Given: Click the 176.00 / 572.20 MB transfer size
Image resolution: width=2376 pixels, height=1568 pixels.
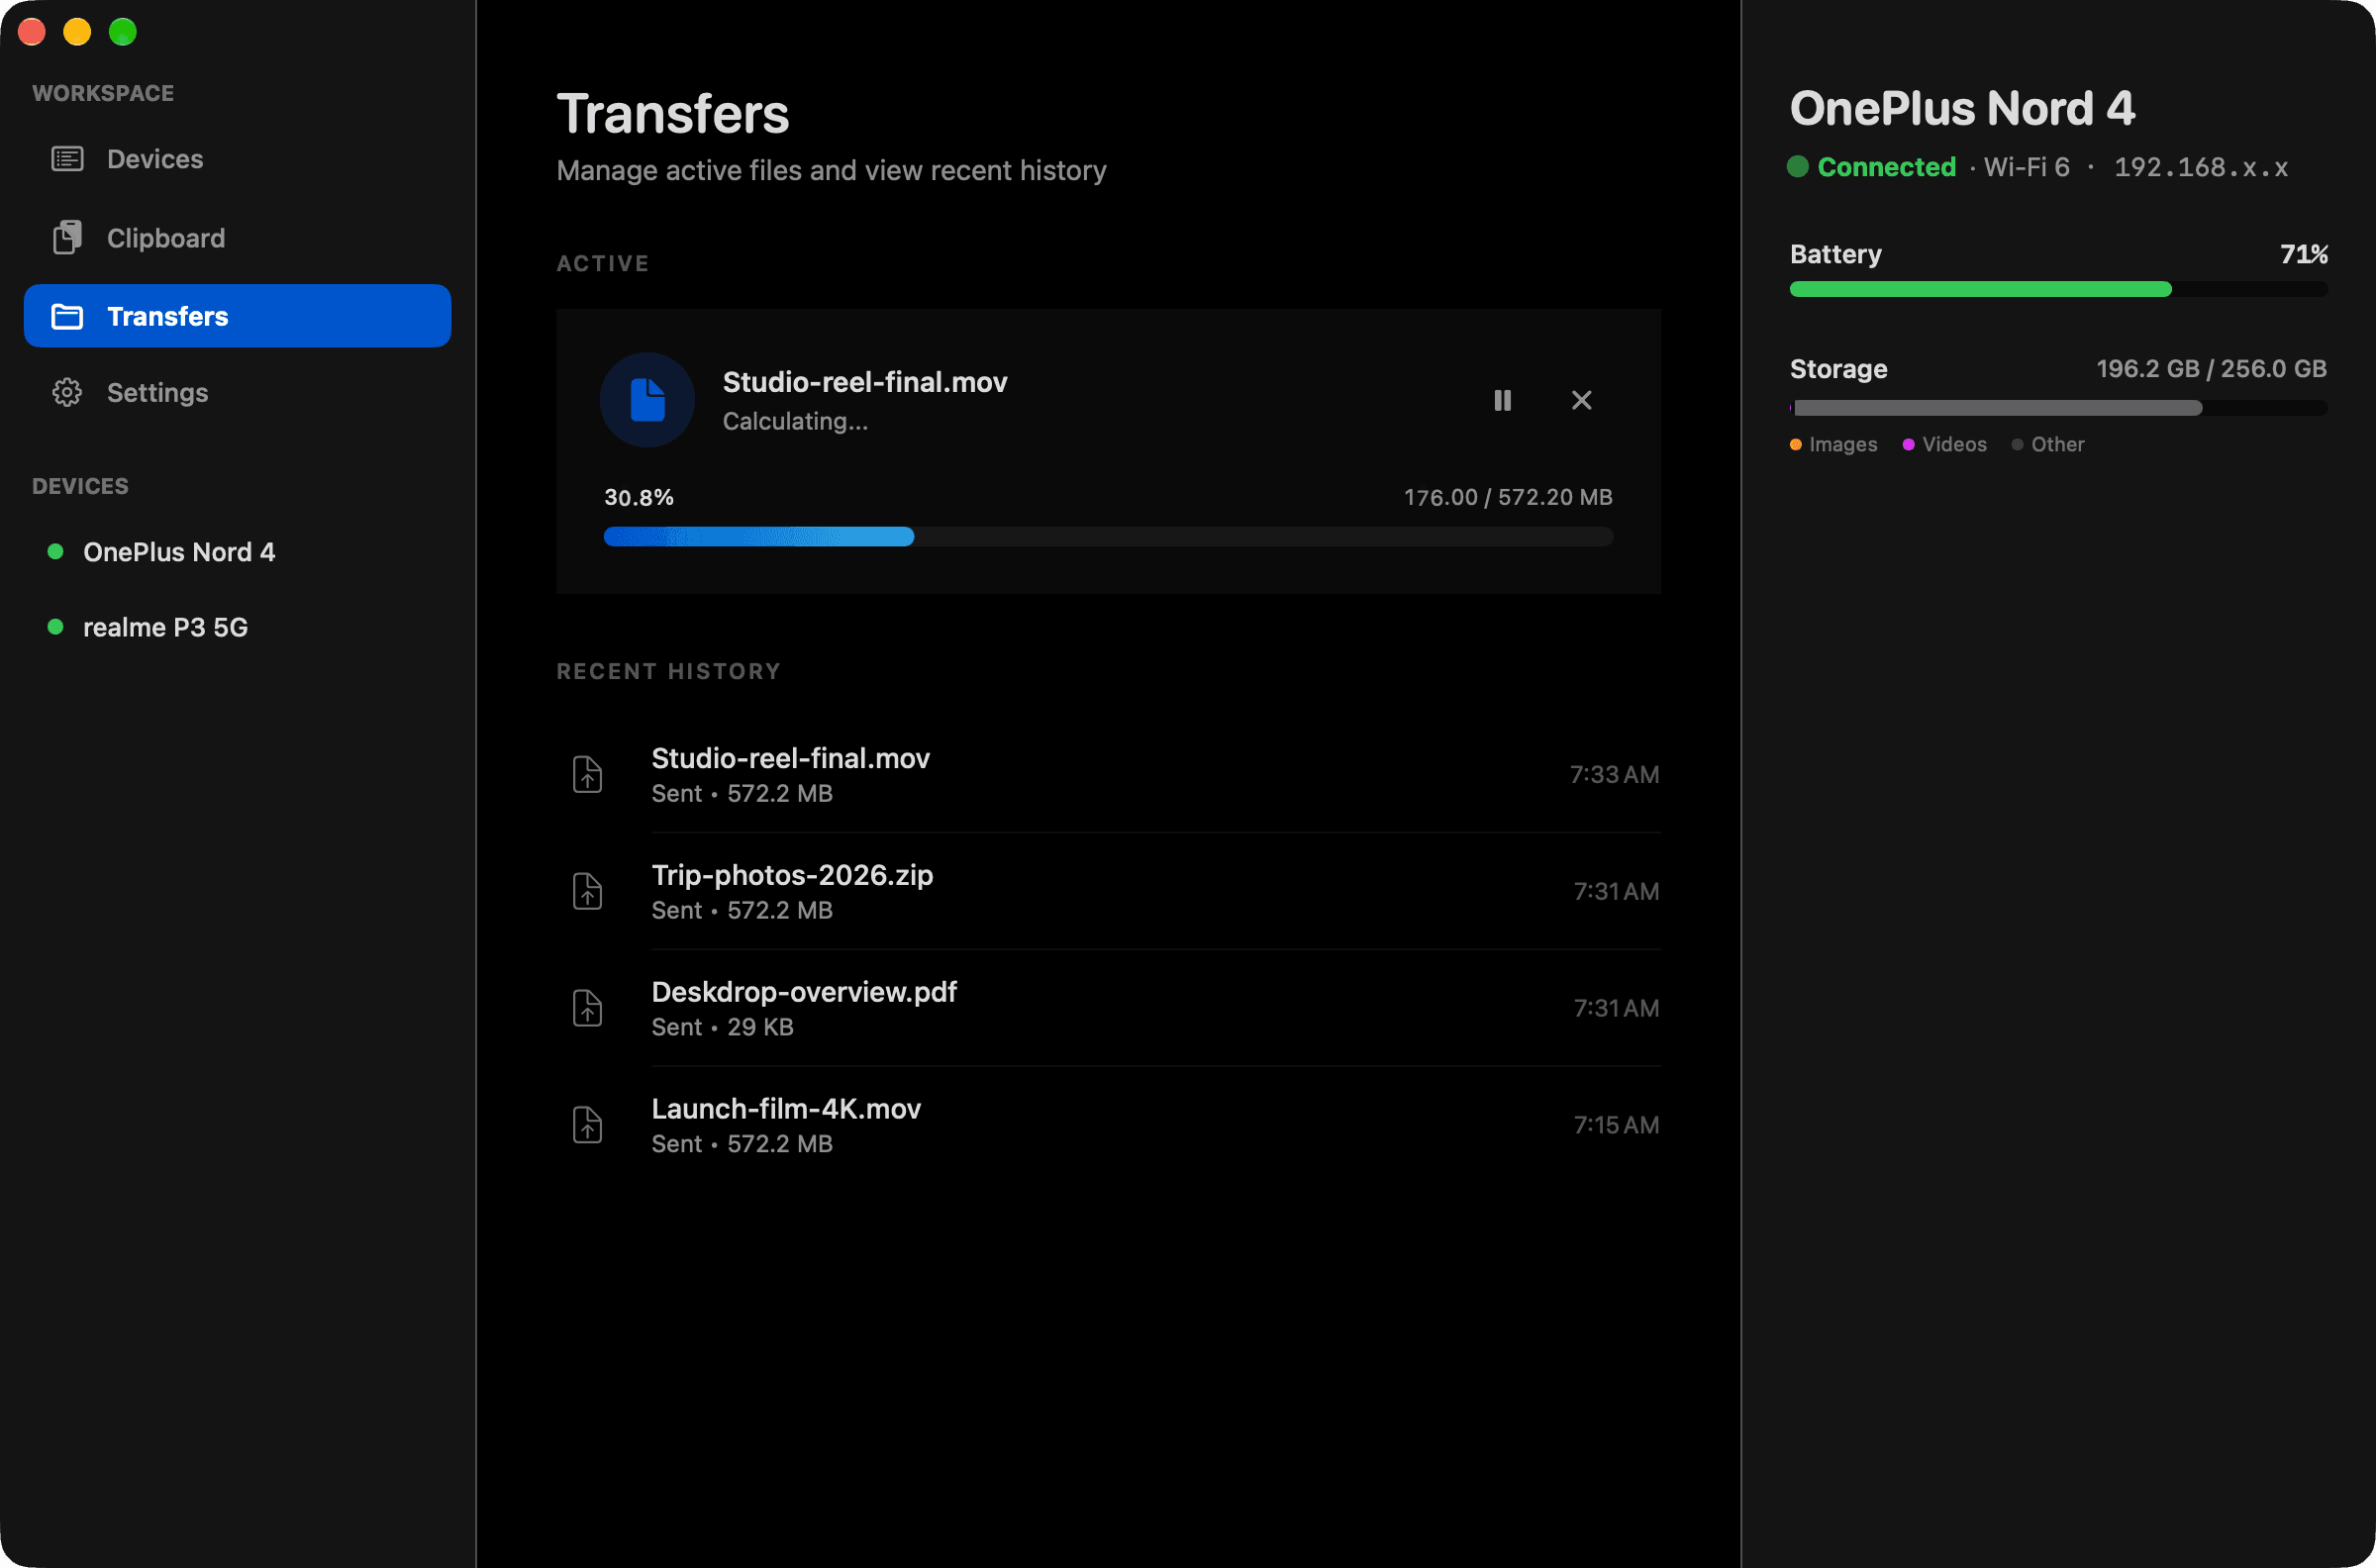Looking at the screenshot, I should point(1508,497).
